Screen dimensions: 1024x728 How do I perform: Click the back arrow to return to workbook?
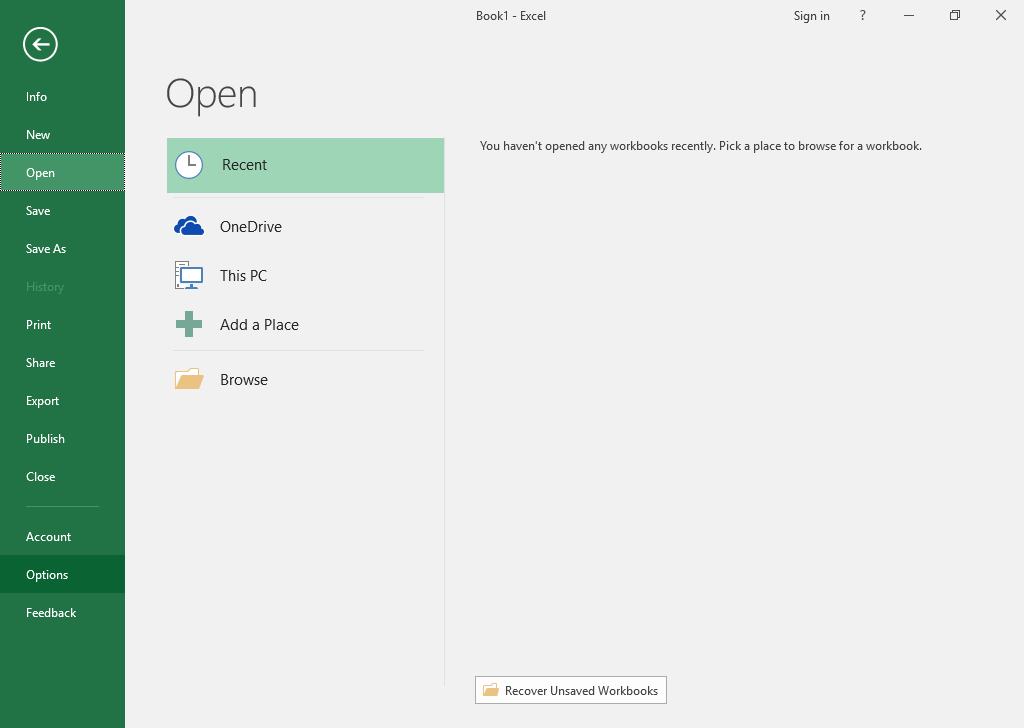coord(40,44)
